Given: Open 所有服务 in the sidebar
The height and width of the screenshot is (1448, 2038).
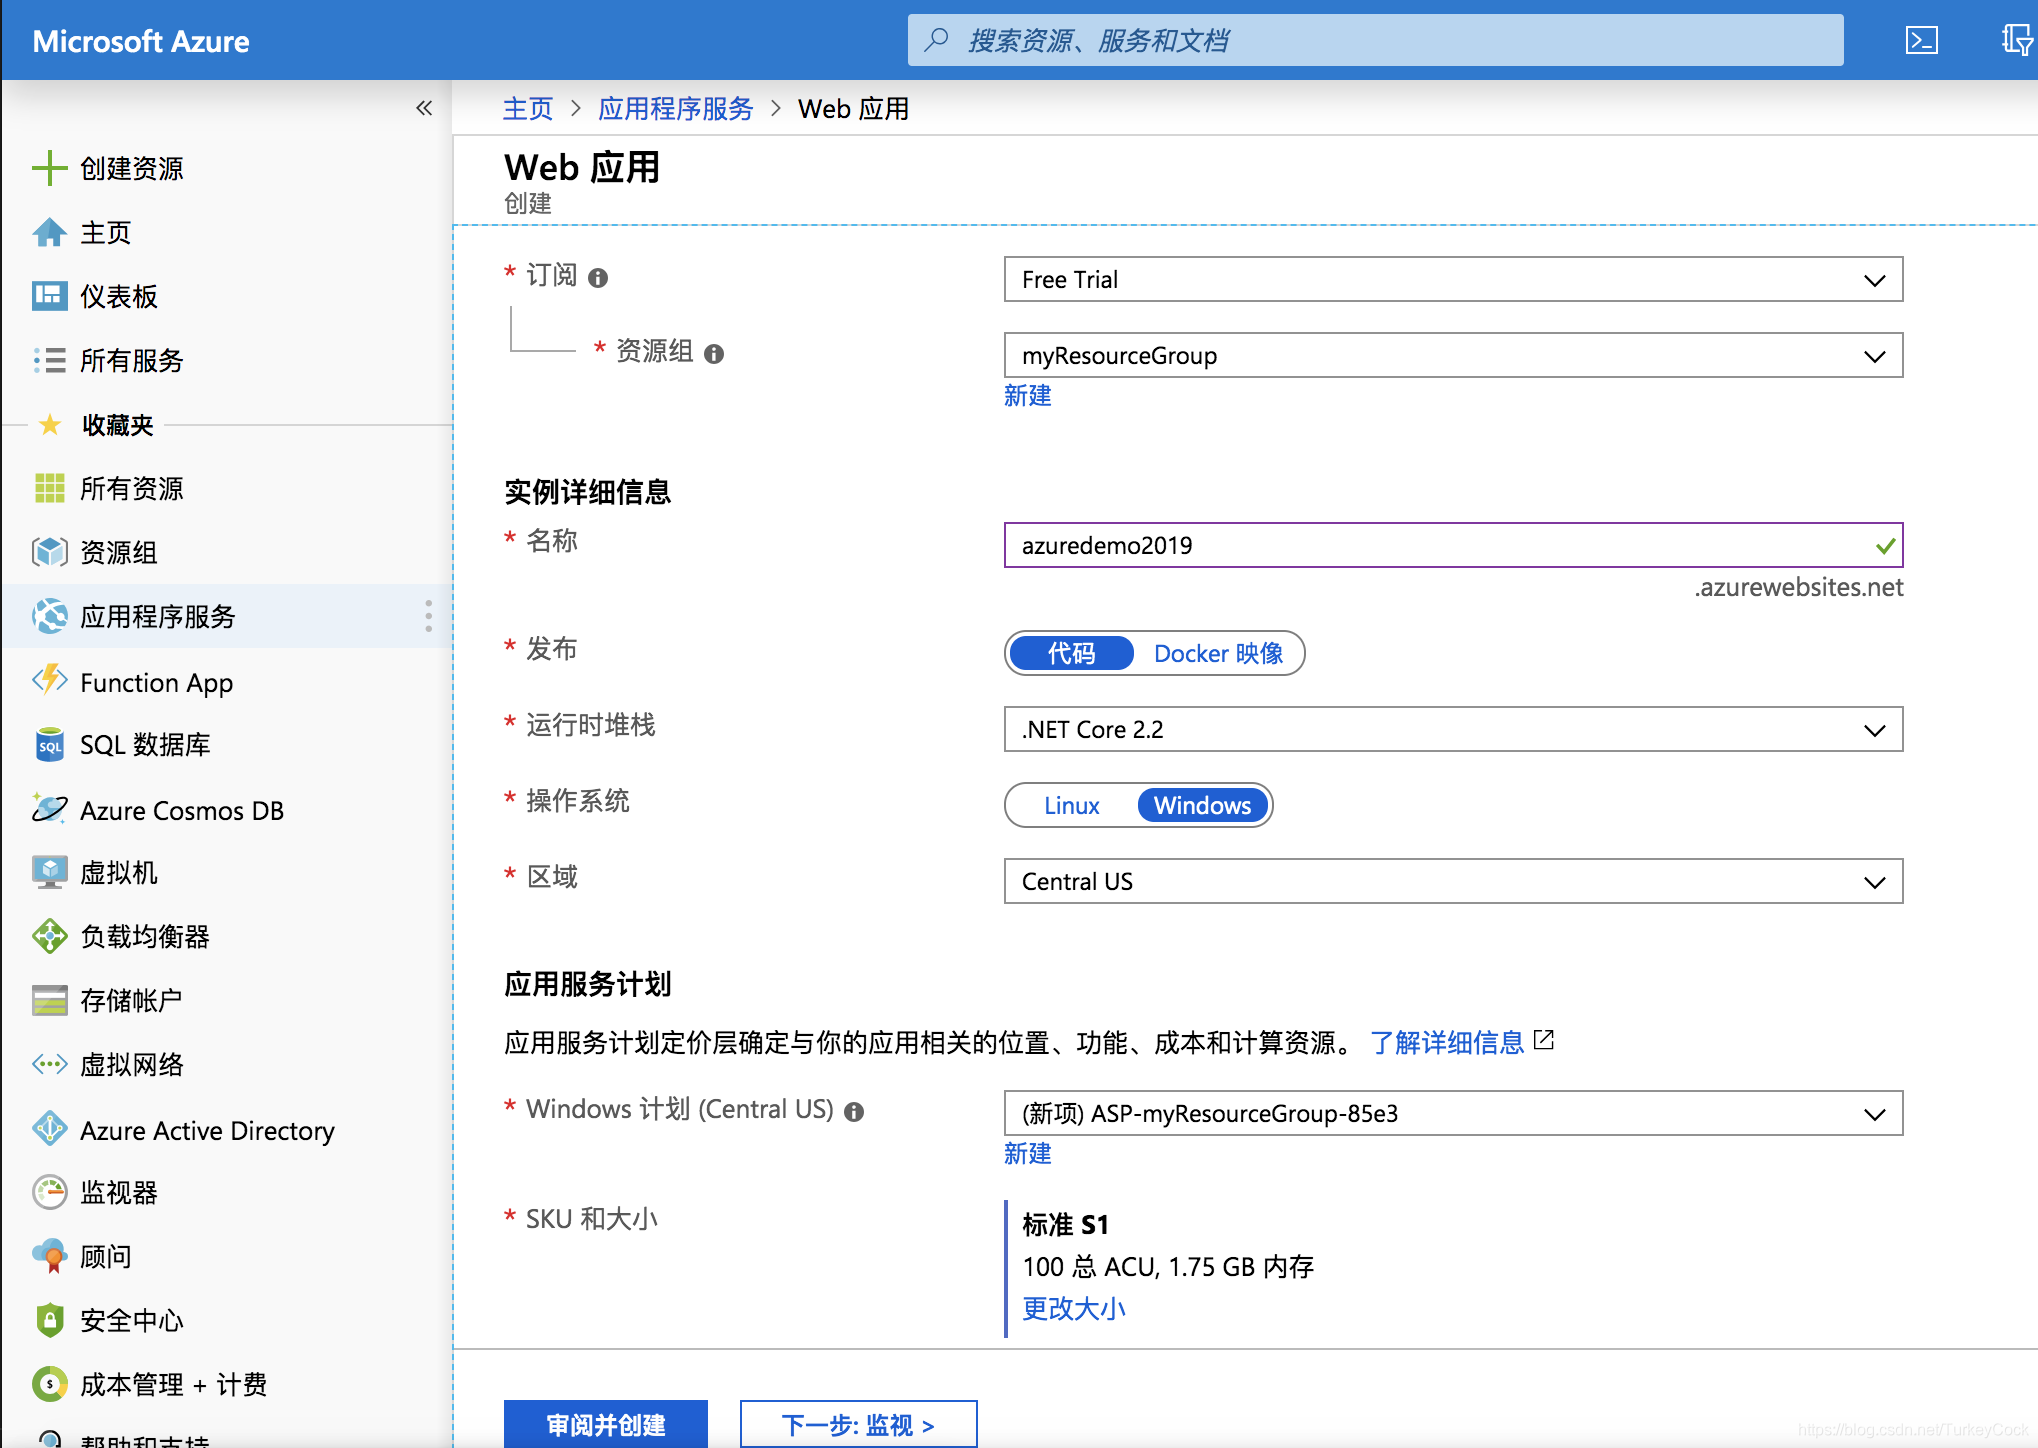Looking at the screenshot, I should pyautogui.click(x=132, y=360).
